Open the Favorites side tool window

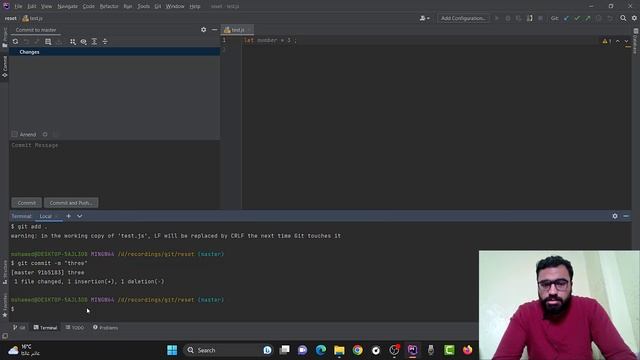point(4,305)
